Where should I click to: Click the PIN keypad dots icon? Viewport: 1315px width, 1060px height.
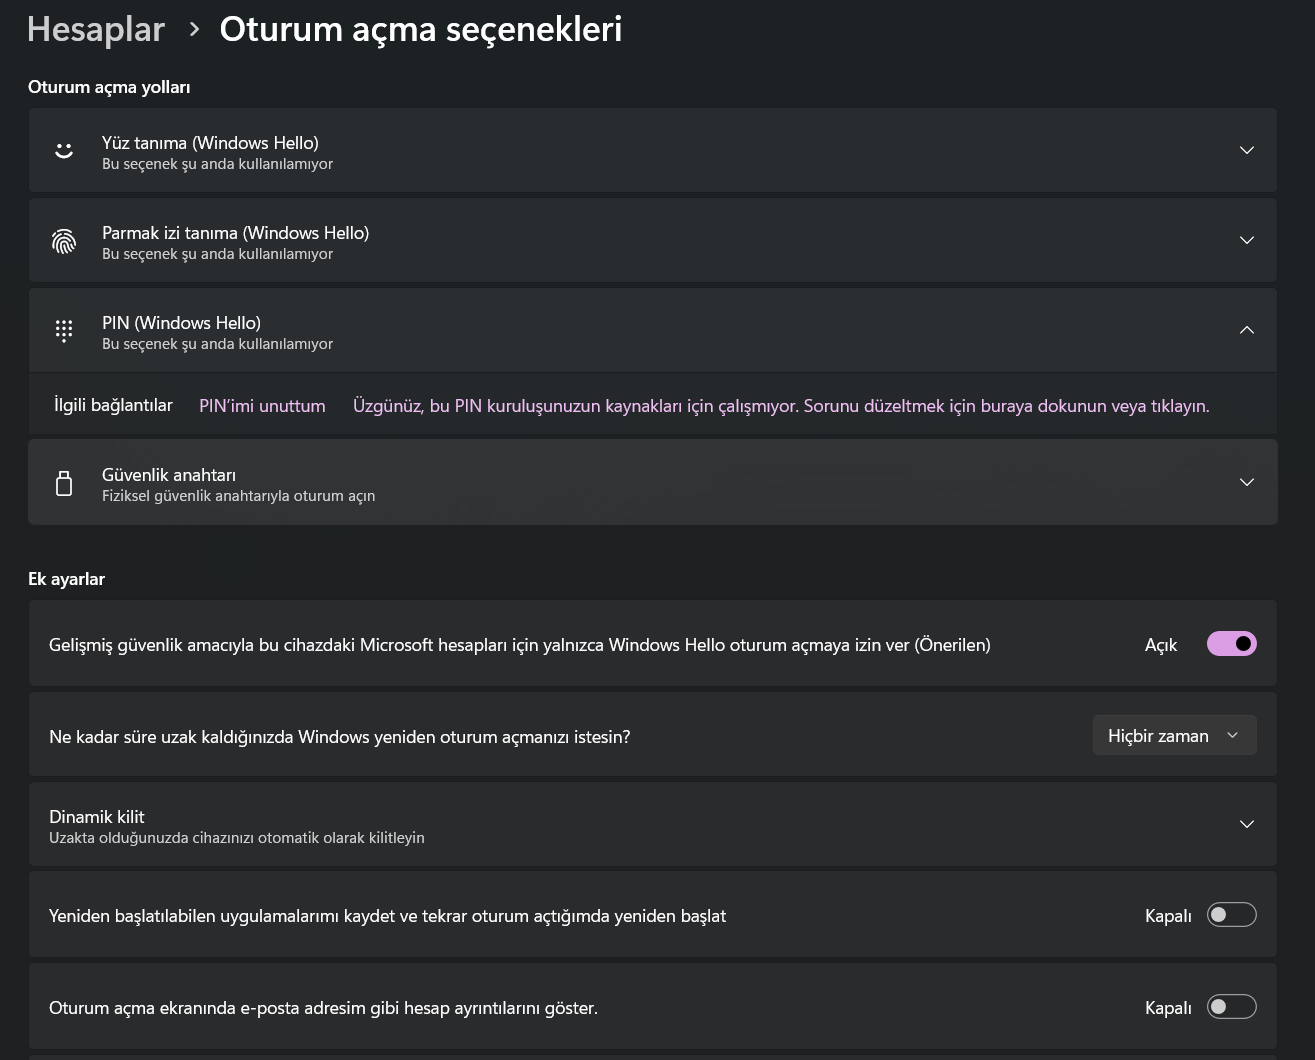pos(64,330)
